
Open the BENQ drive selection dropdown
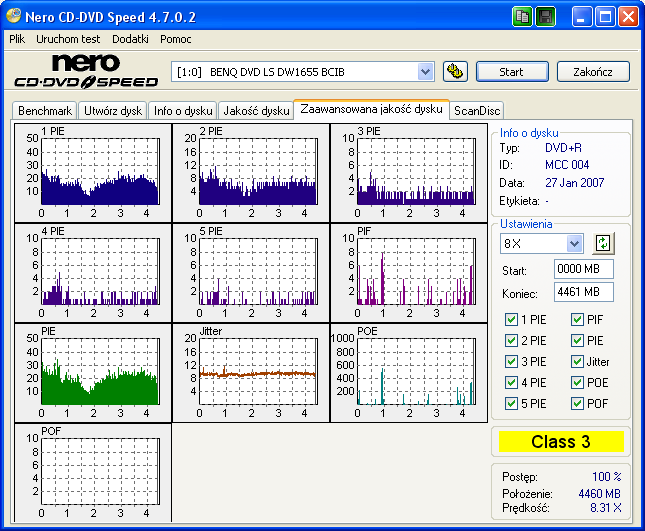[x=425, y=72]
